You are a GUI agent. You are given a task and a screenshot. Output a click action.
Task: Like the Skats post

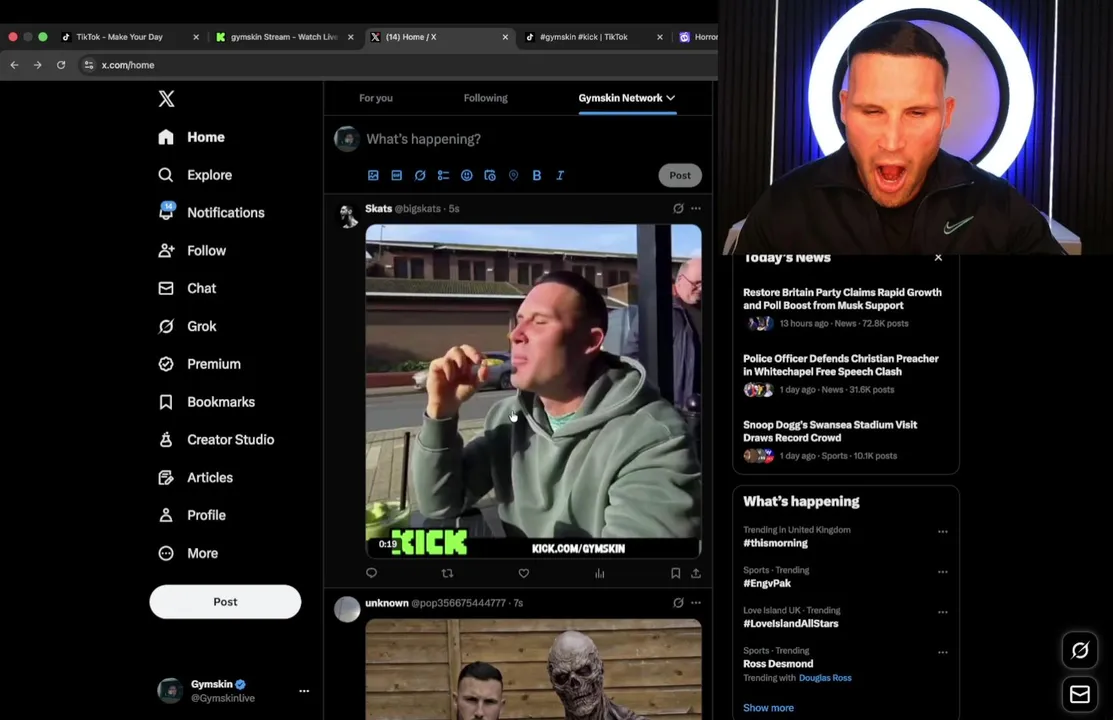click(524, 573)
